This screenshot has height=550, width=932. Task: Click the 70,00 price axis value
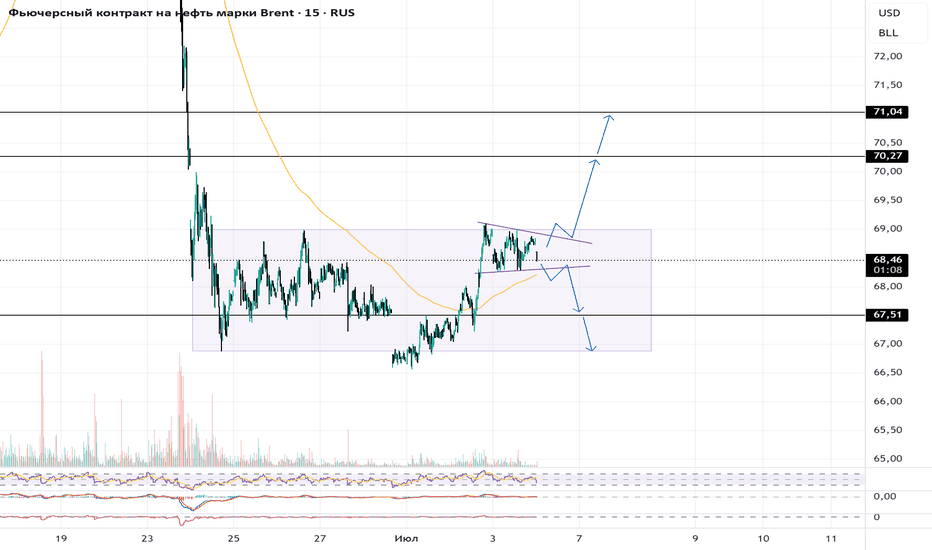point(887,171)
